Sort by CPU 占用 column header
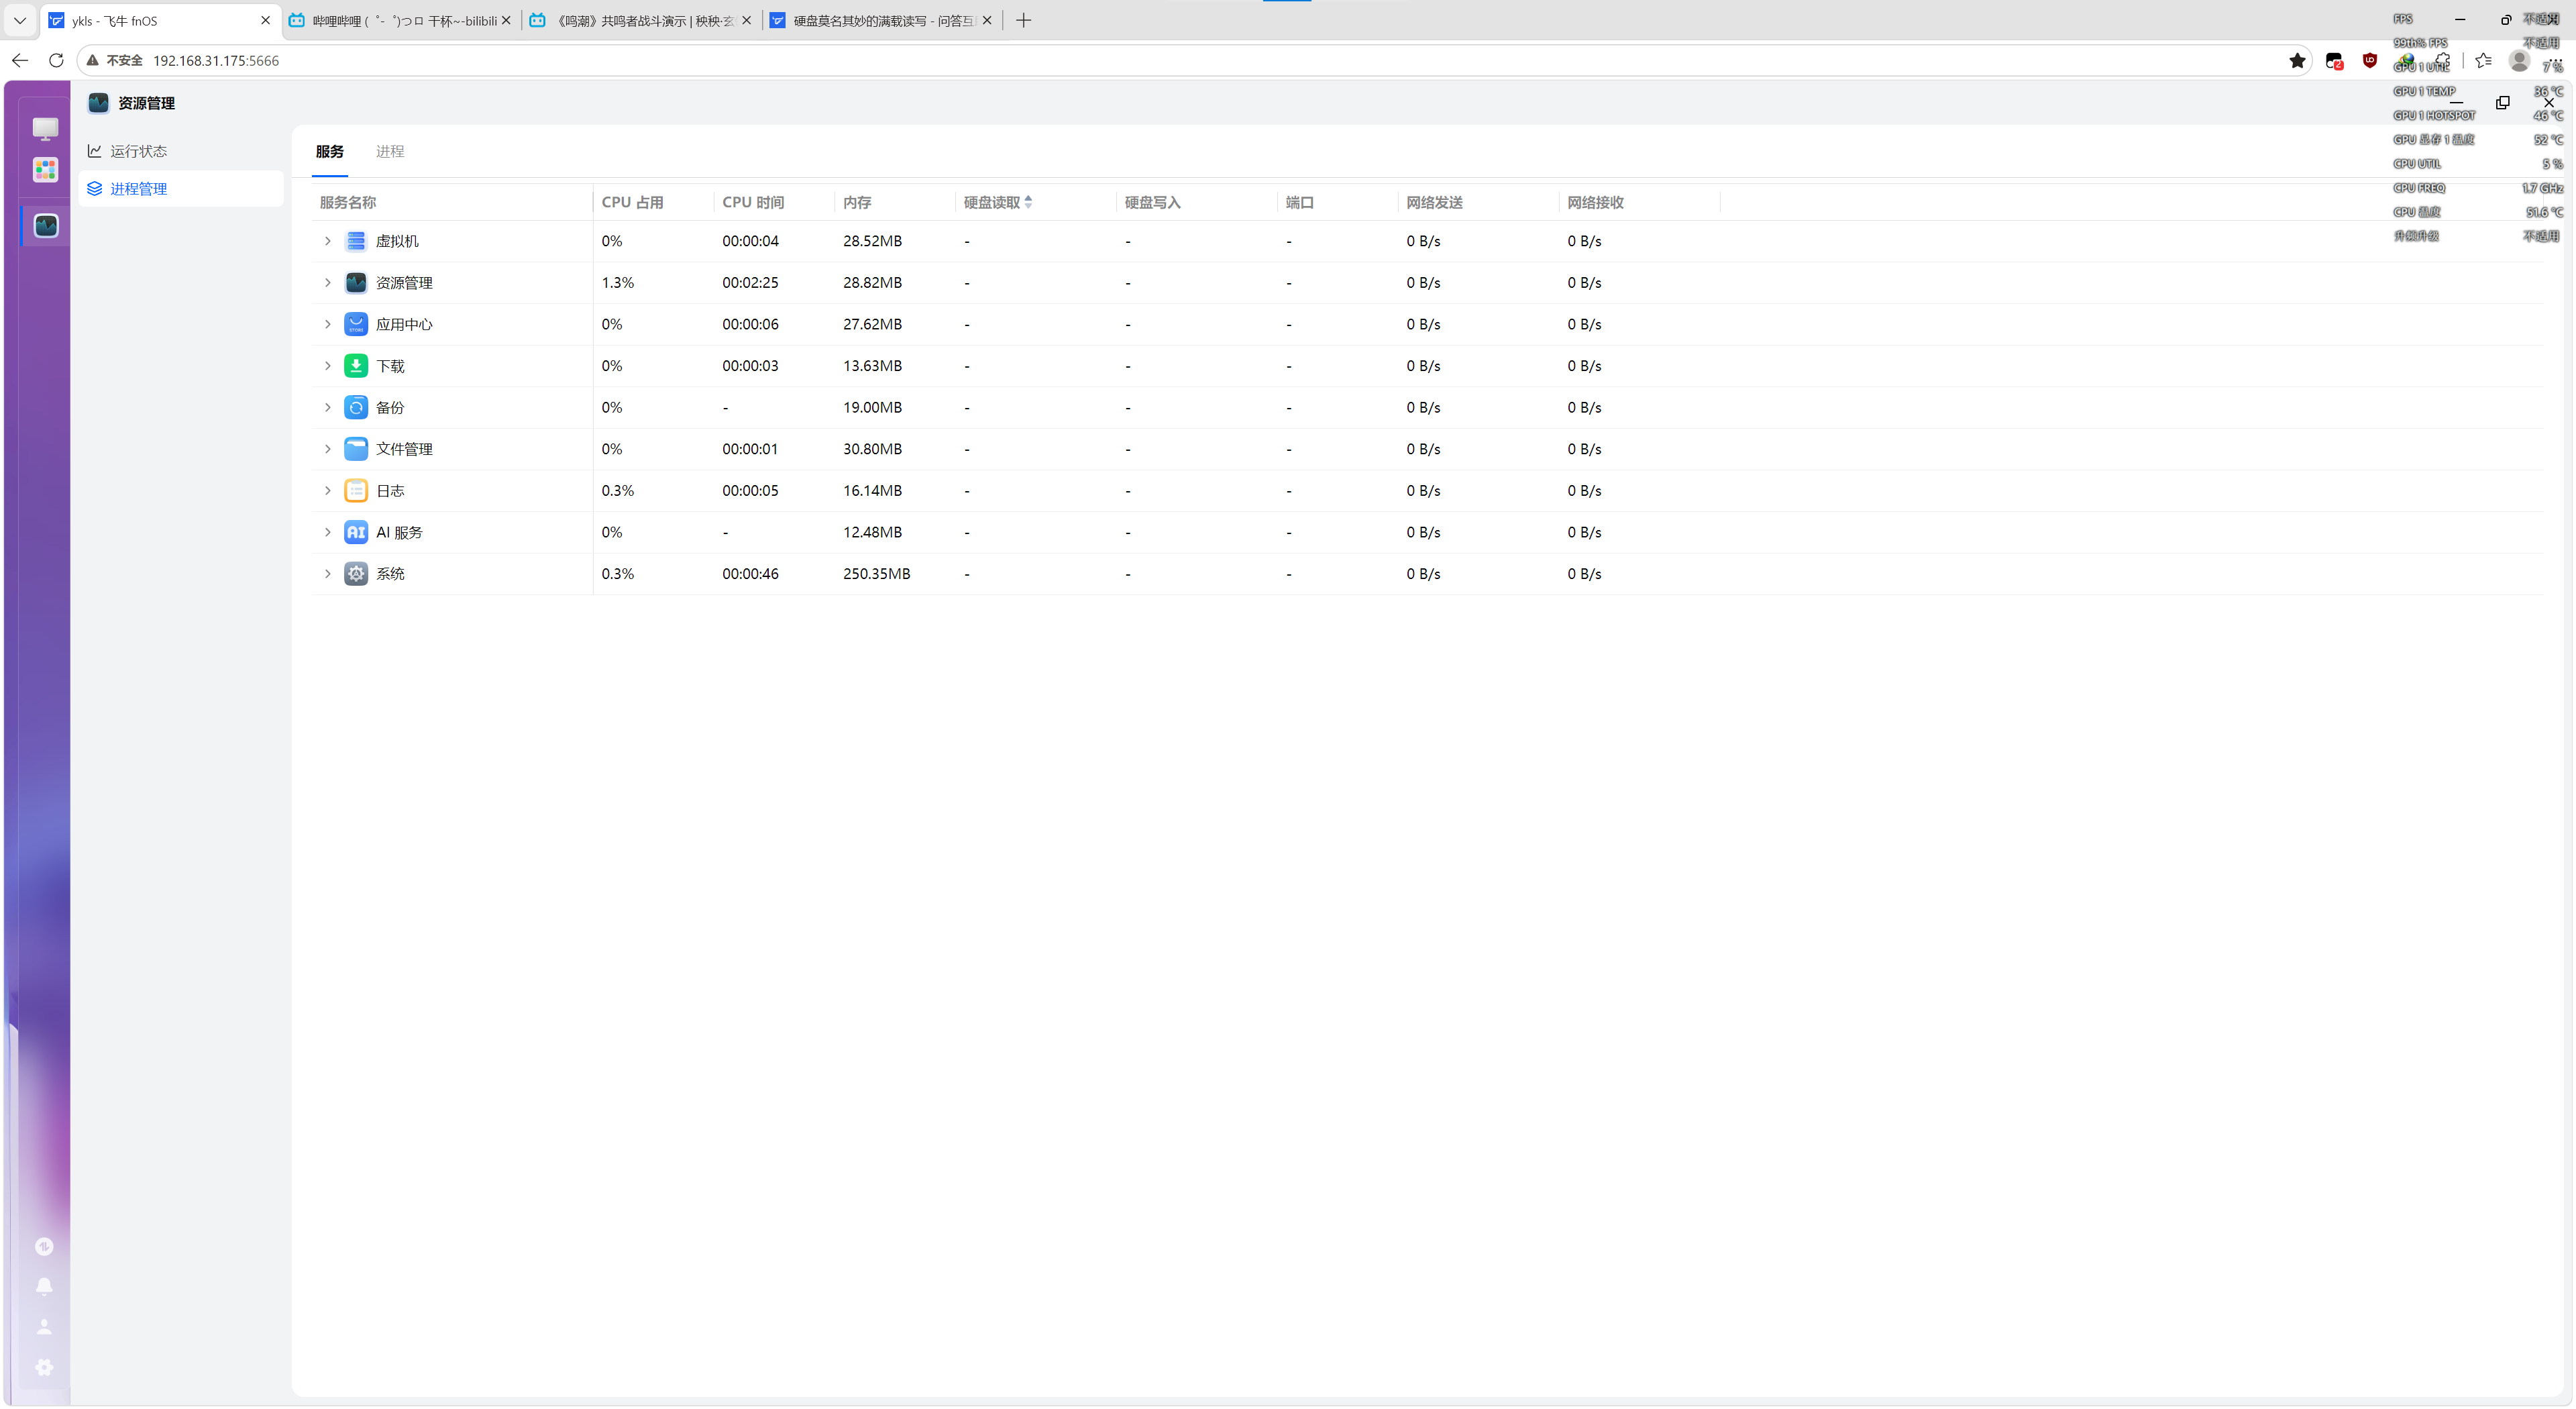This screenshot has width=2576, height=1409. pos(633,202)
